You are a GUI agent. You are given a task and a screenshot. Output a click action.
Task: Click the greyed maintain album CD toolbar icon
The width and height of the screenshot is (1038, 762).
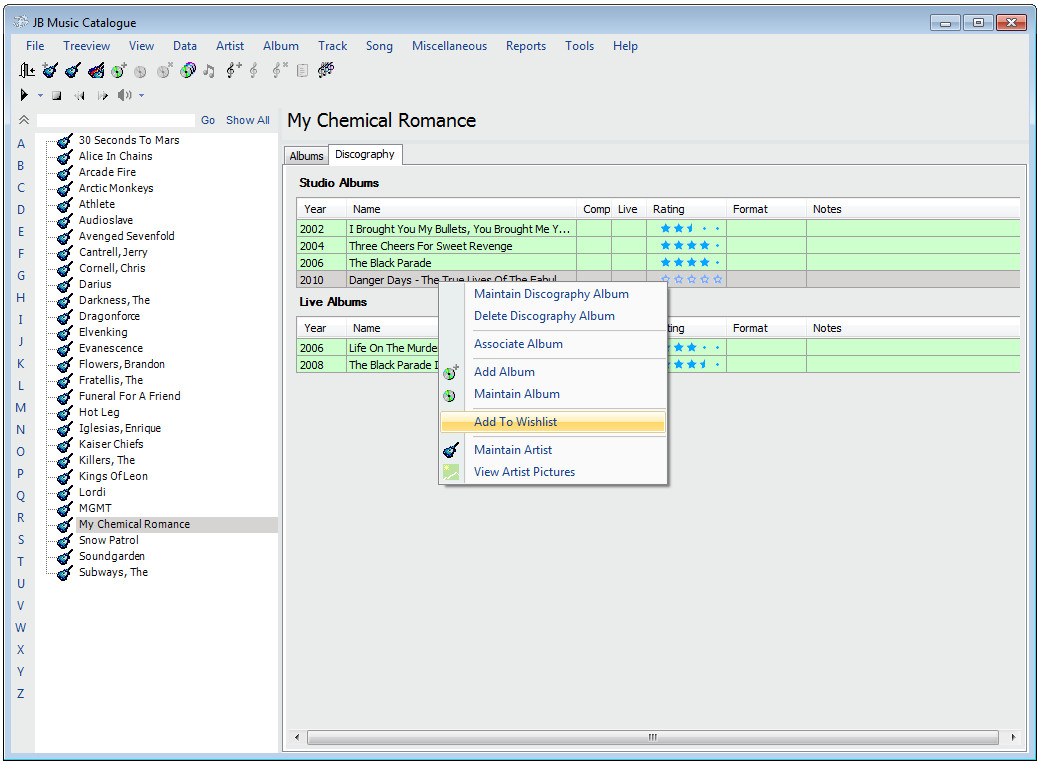[x=140, y=71]
